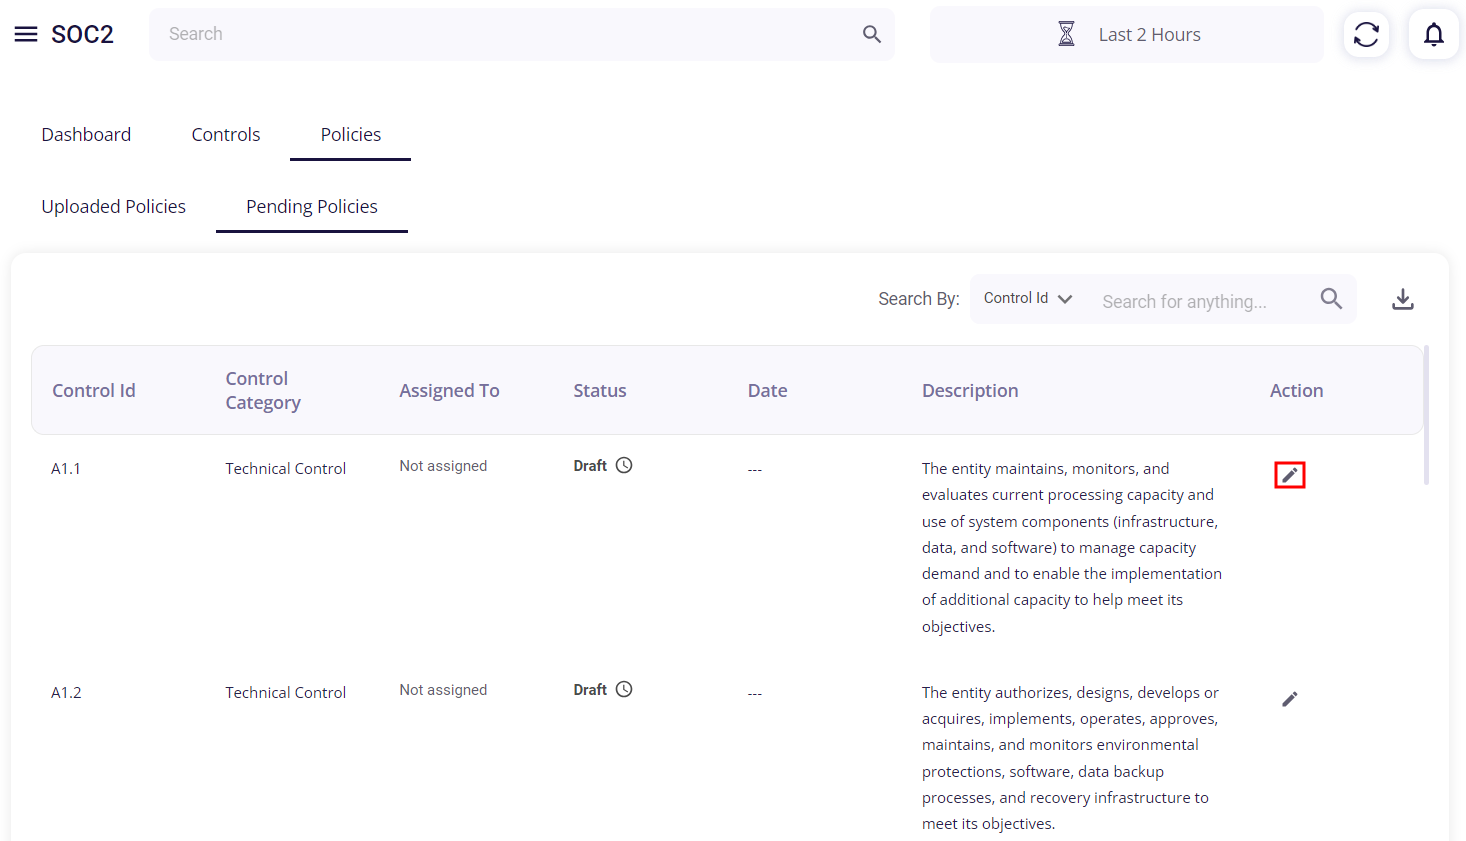The width and height of the screenshot is (1466, 841).
Task: Click the policy table search magnifier icon
Action: pos(1331,298)
